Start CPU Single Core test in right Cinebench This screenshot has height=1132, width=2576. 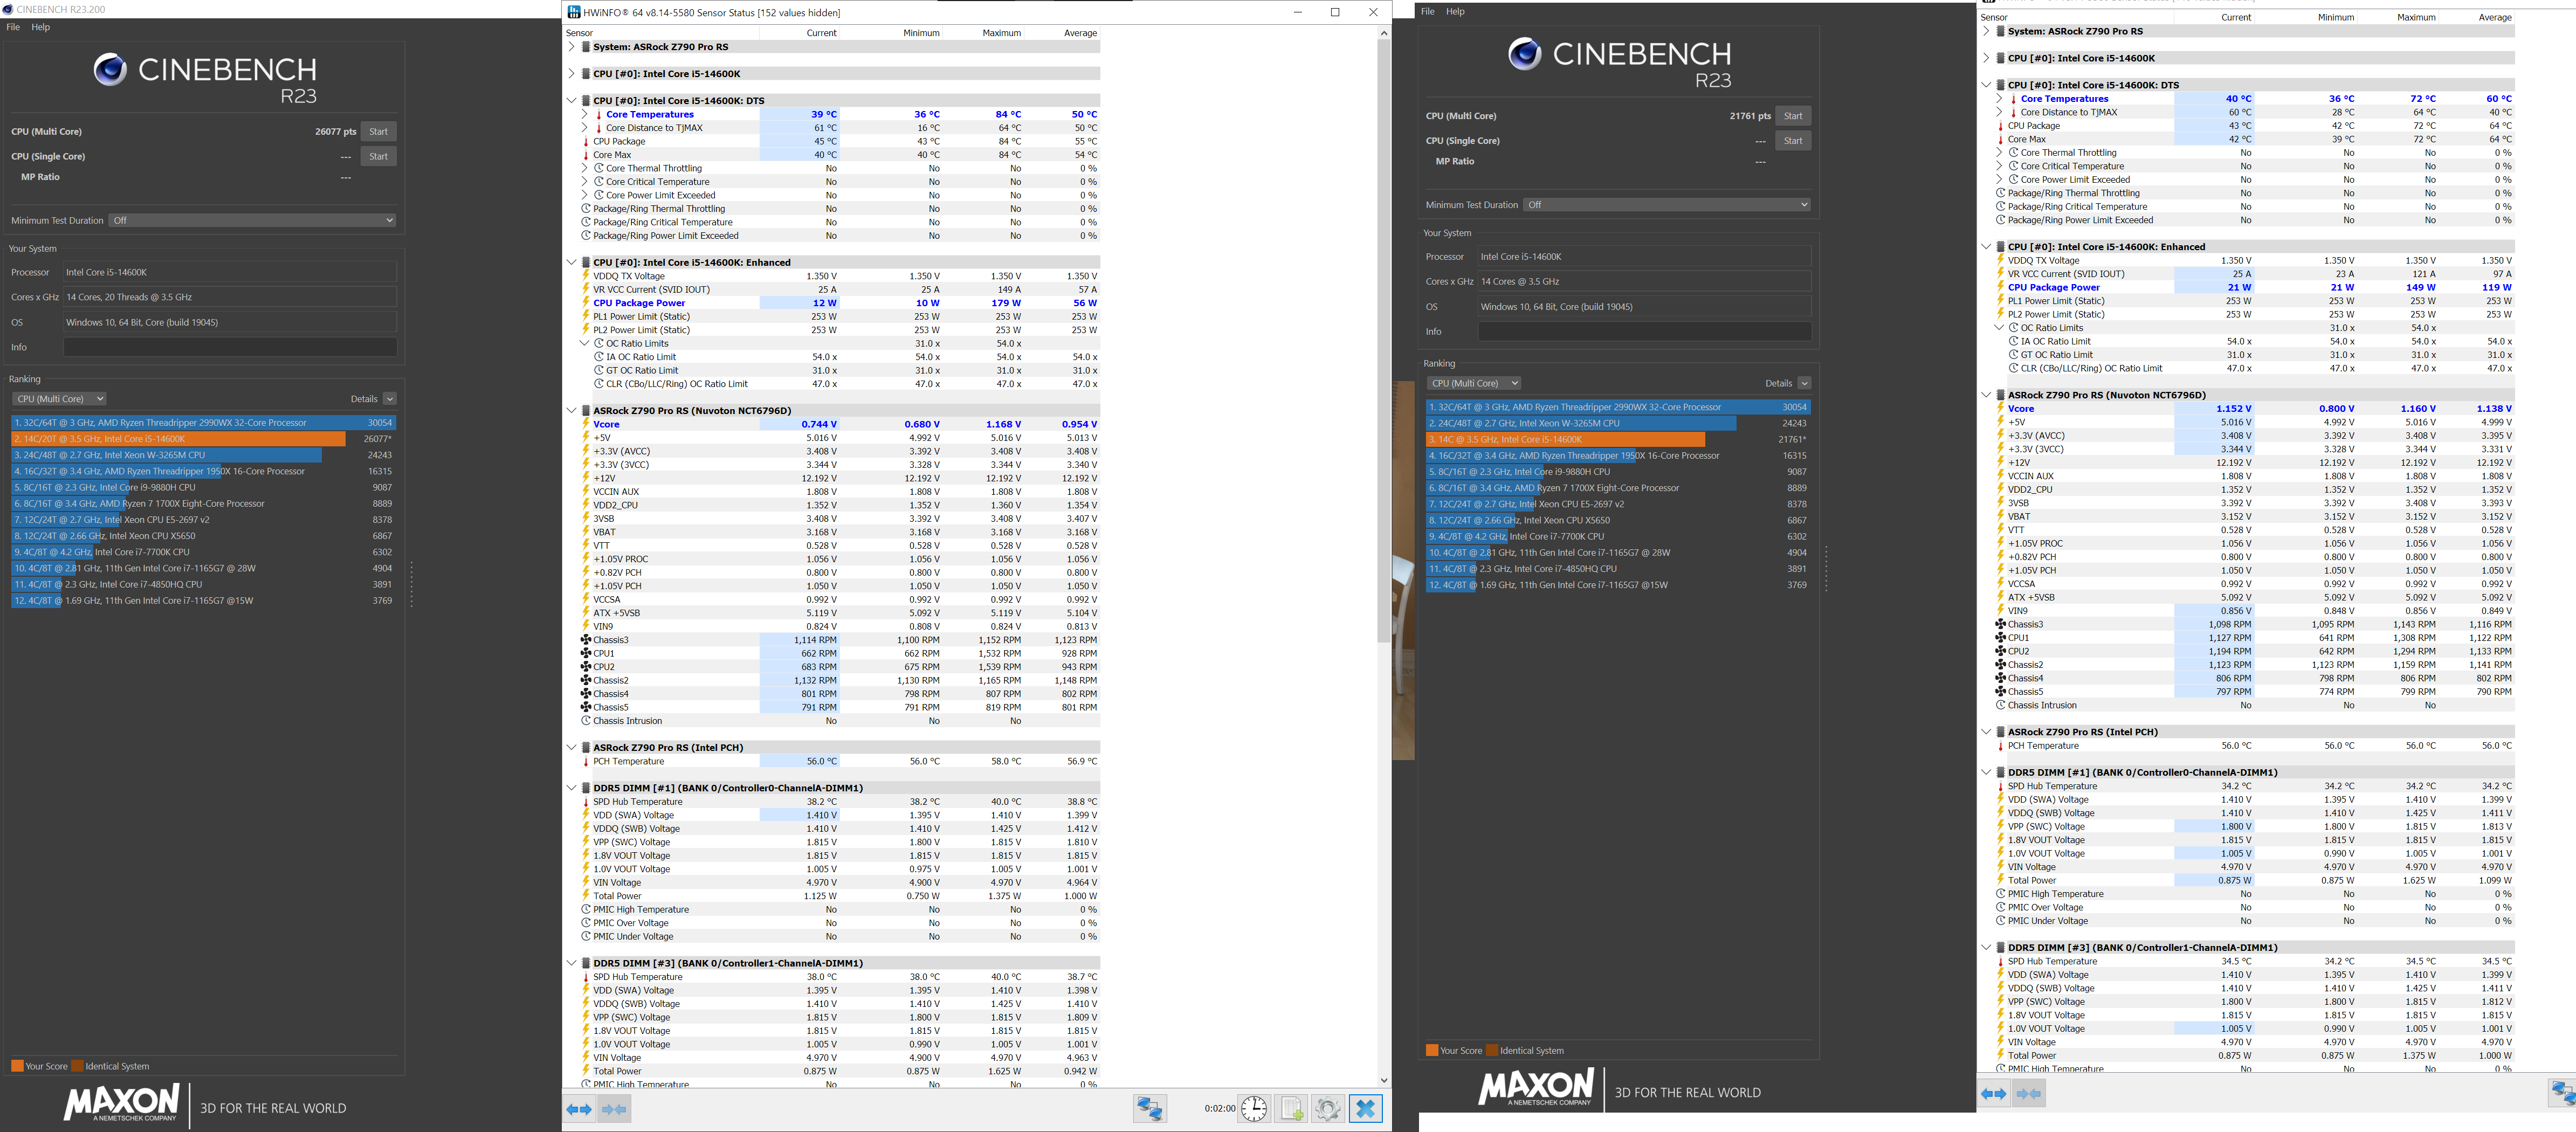(1793, 141)
